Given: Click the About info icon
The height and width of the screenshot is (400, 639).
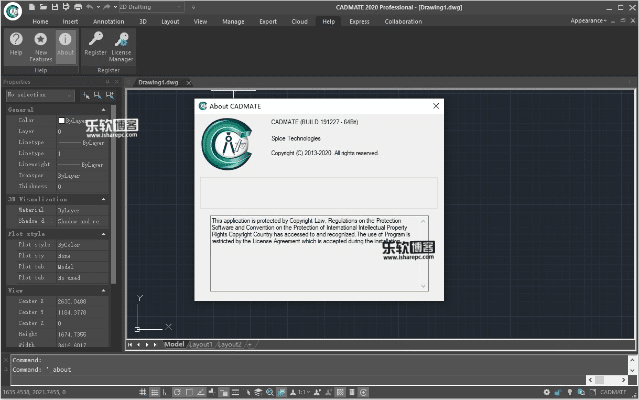Looking at the screenshot, I should 65,41.
